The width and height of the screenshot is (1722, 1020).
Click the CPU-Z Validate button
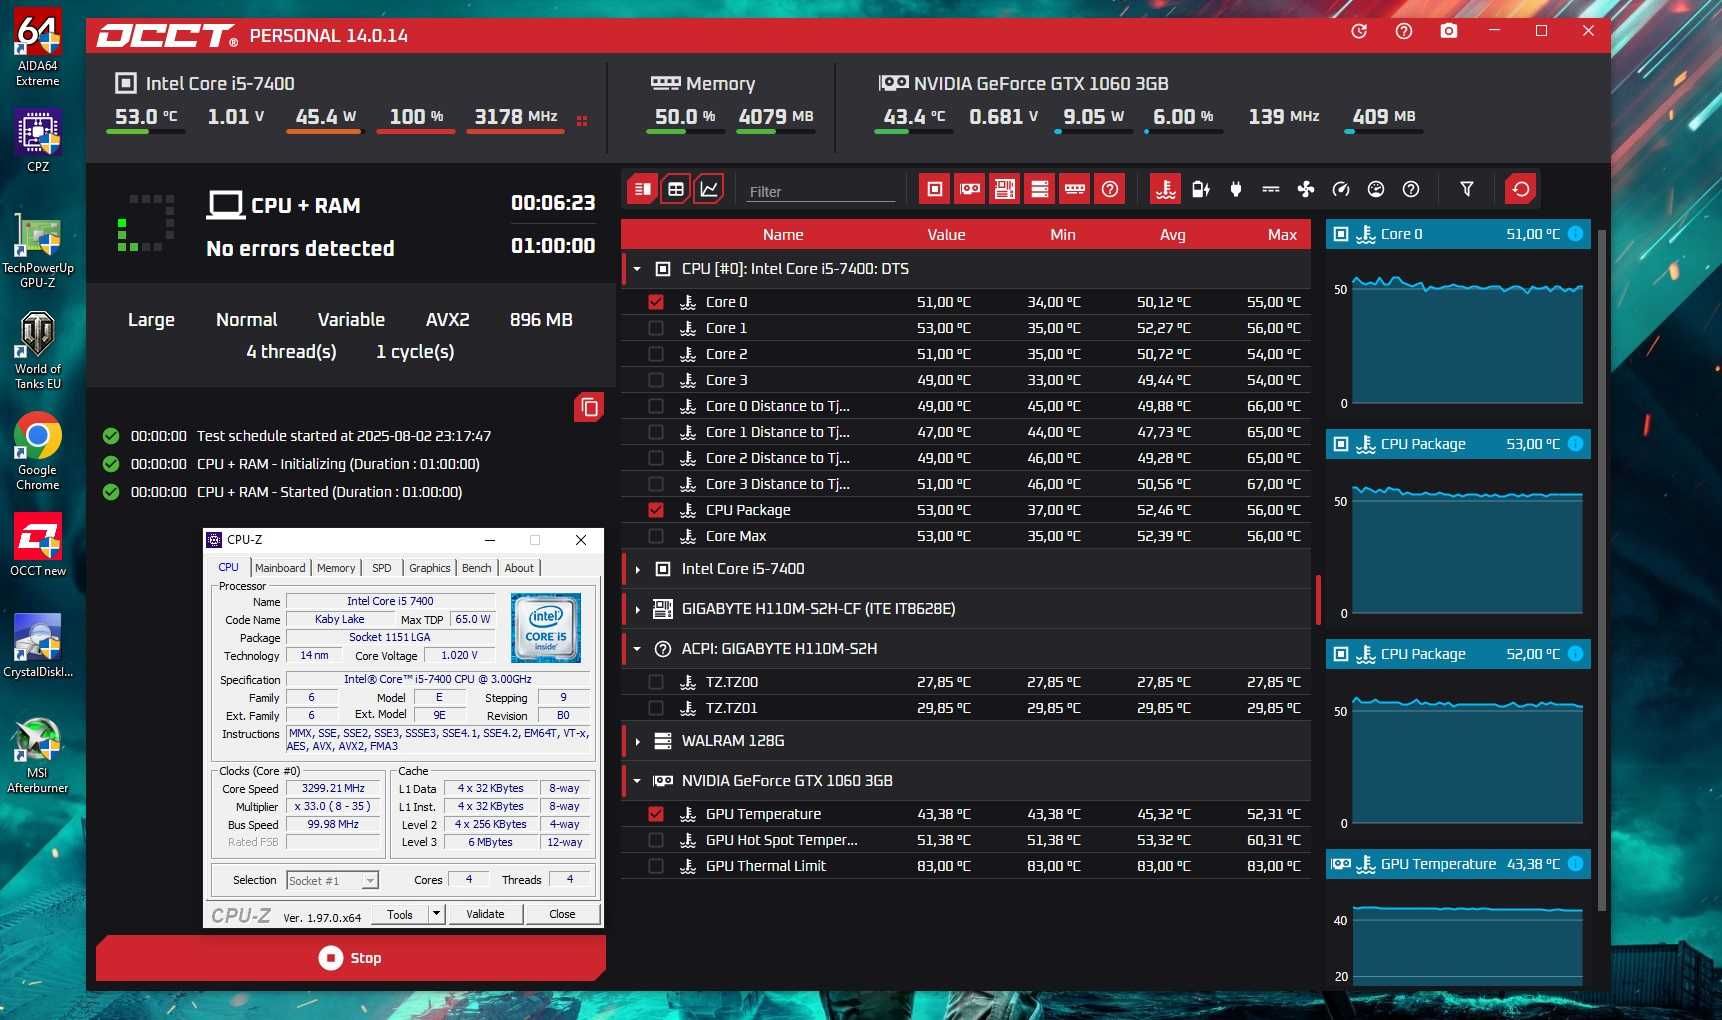485,914
